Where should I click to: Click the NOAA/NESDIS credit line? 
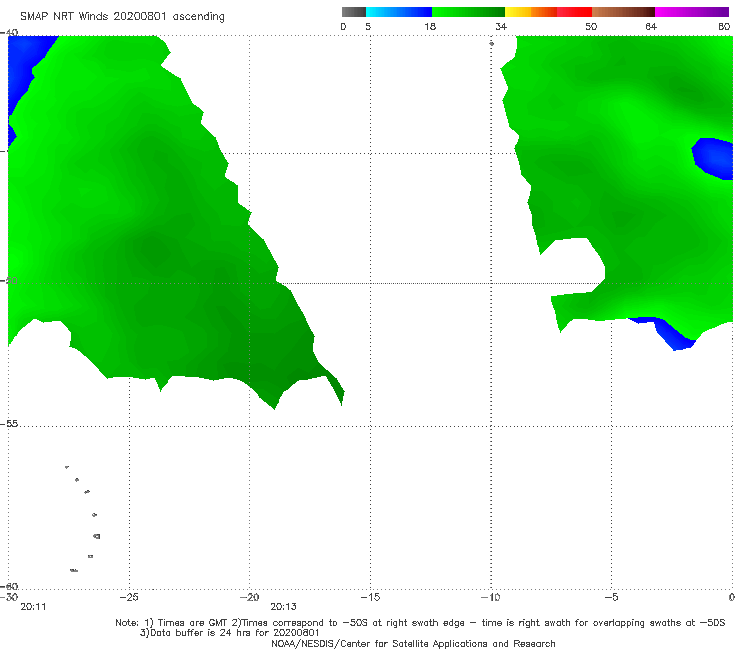tap(413, 644)
